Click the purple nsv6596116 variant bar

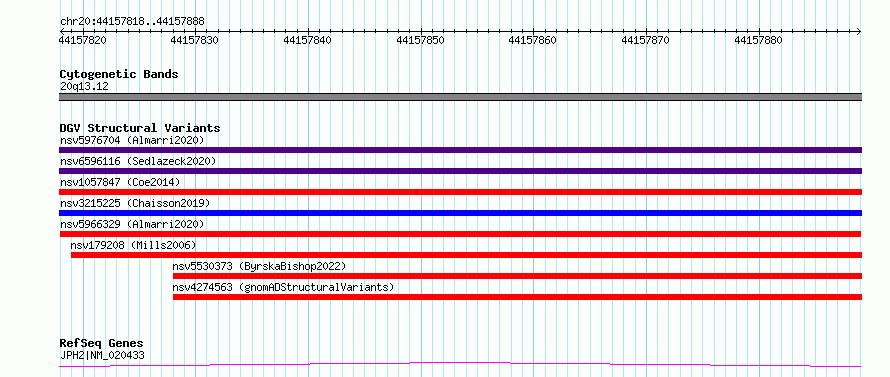460,171
